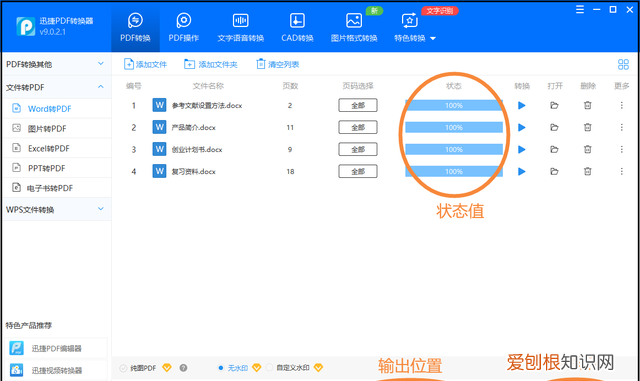Click Word icon of 产品简介.docx
The width and height of the screenshot is (640, 381).
tap(159, 127)
